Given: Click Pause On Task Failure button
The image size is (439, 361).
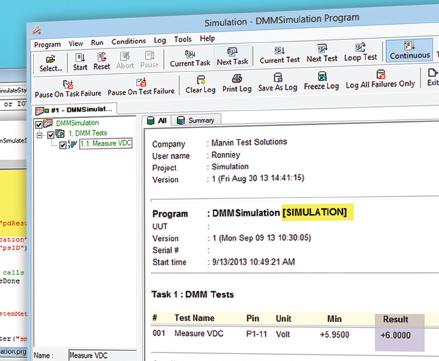Looking at the screenshot, I should 68,89.
